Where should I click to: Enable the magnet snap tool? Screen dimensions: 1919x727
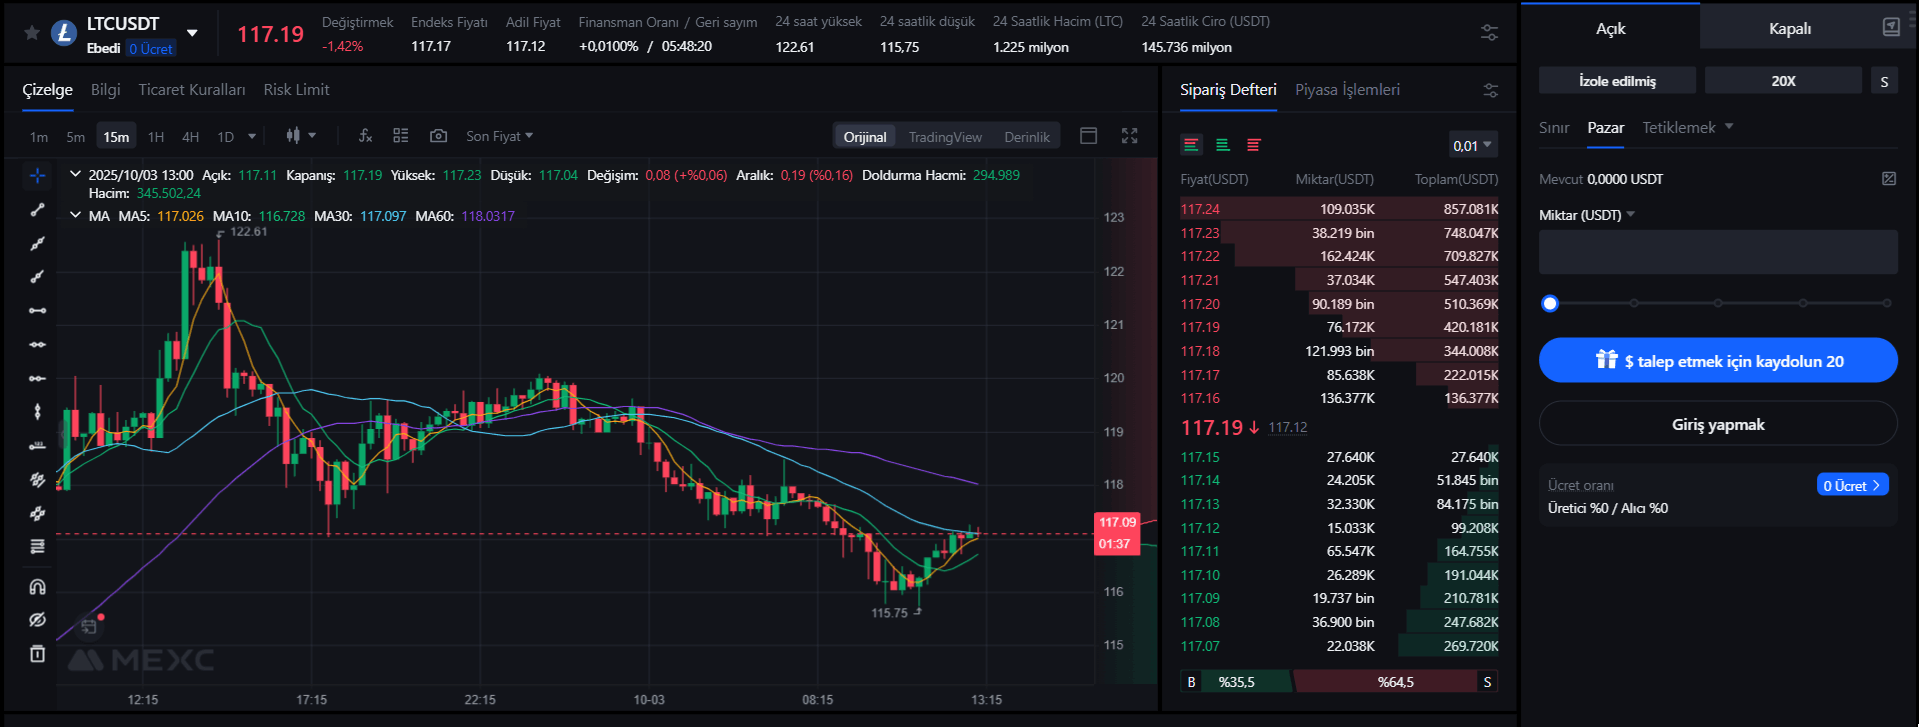pyautogui.click(x=37, y=587)
